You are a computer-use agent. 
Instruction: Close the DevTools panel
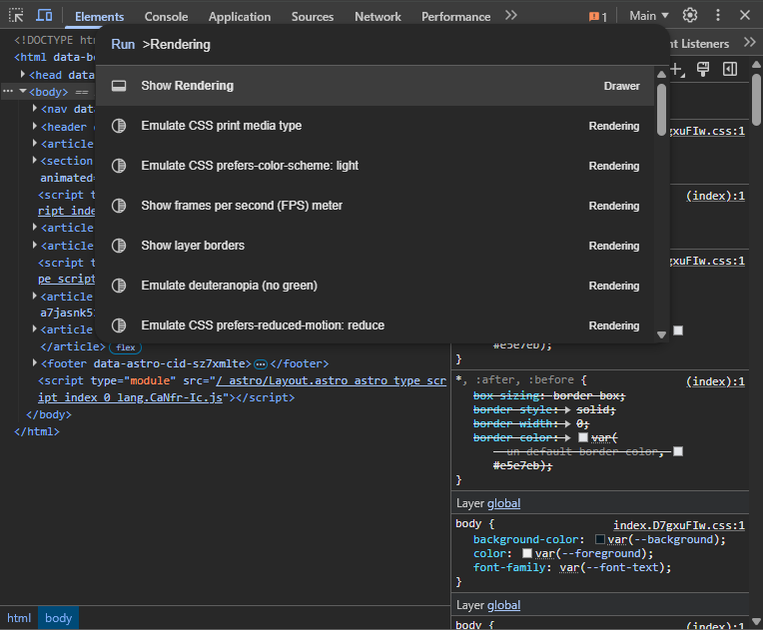pyautogui.click(x=745, y=16)
